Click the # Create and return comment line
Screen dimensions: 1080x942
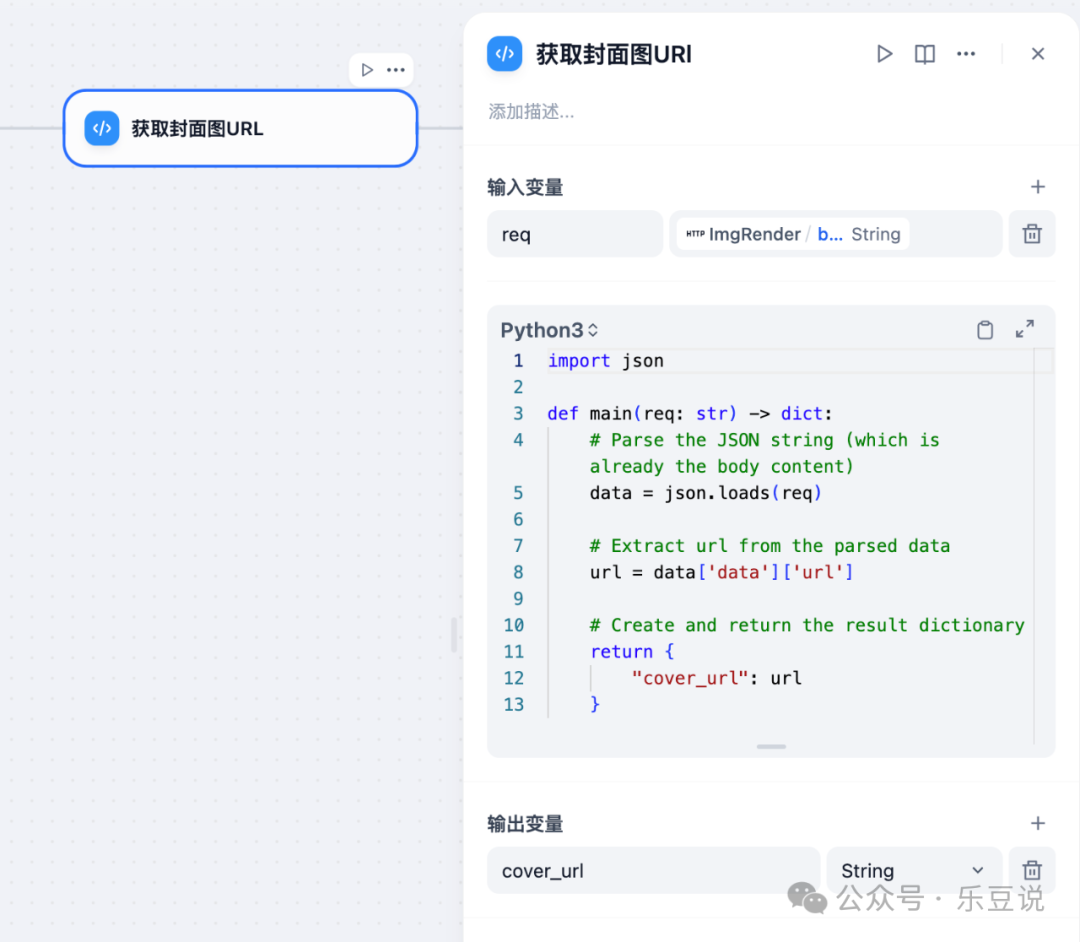pyautogui.click(x=807, y=625)
